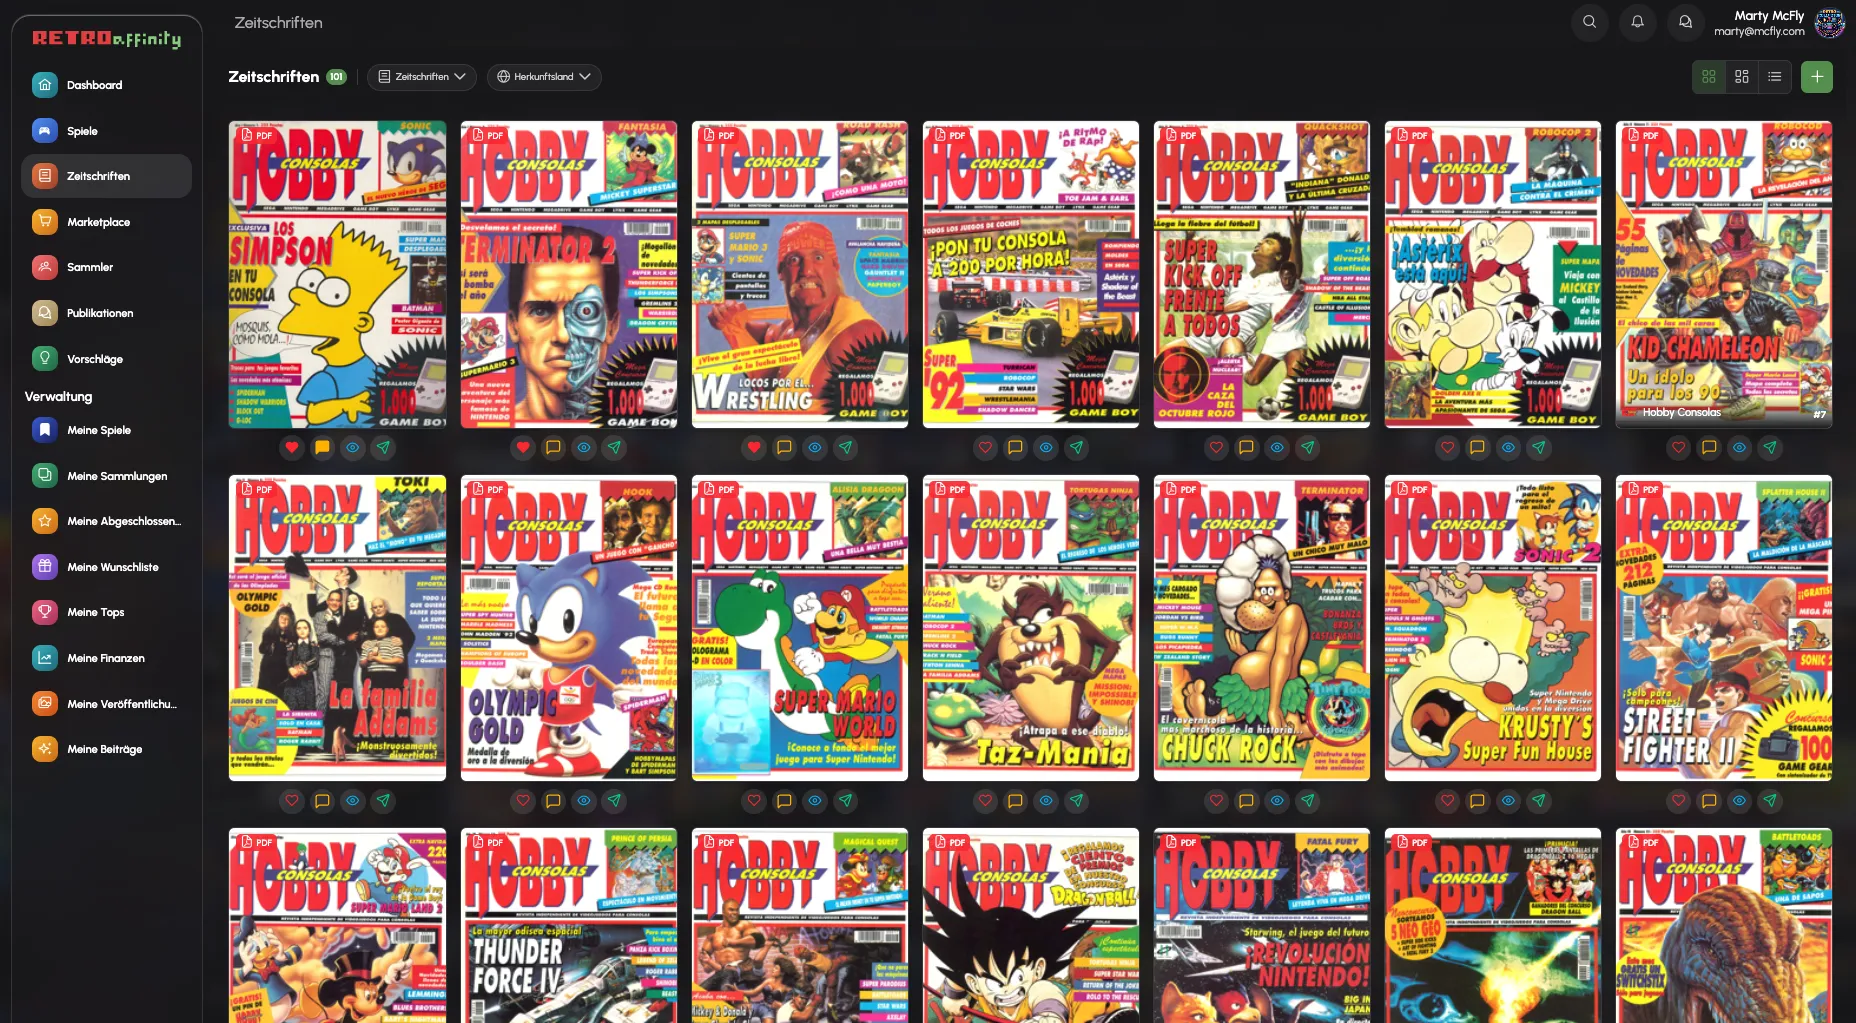Open the Taz-Mania Hobby Consolas cover
This screenshot has width=1856, height=1023.
[x=1031, y=628]
